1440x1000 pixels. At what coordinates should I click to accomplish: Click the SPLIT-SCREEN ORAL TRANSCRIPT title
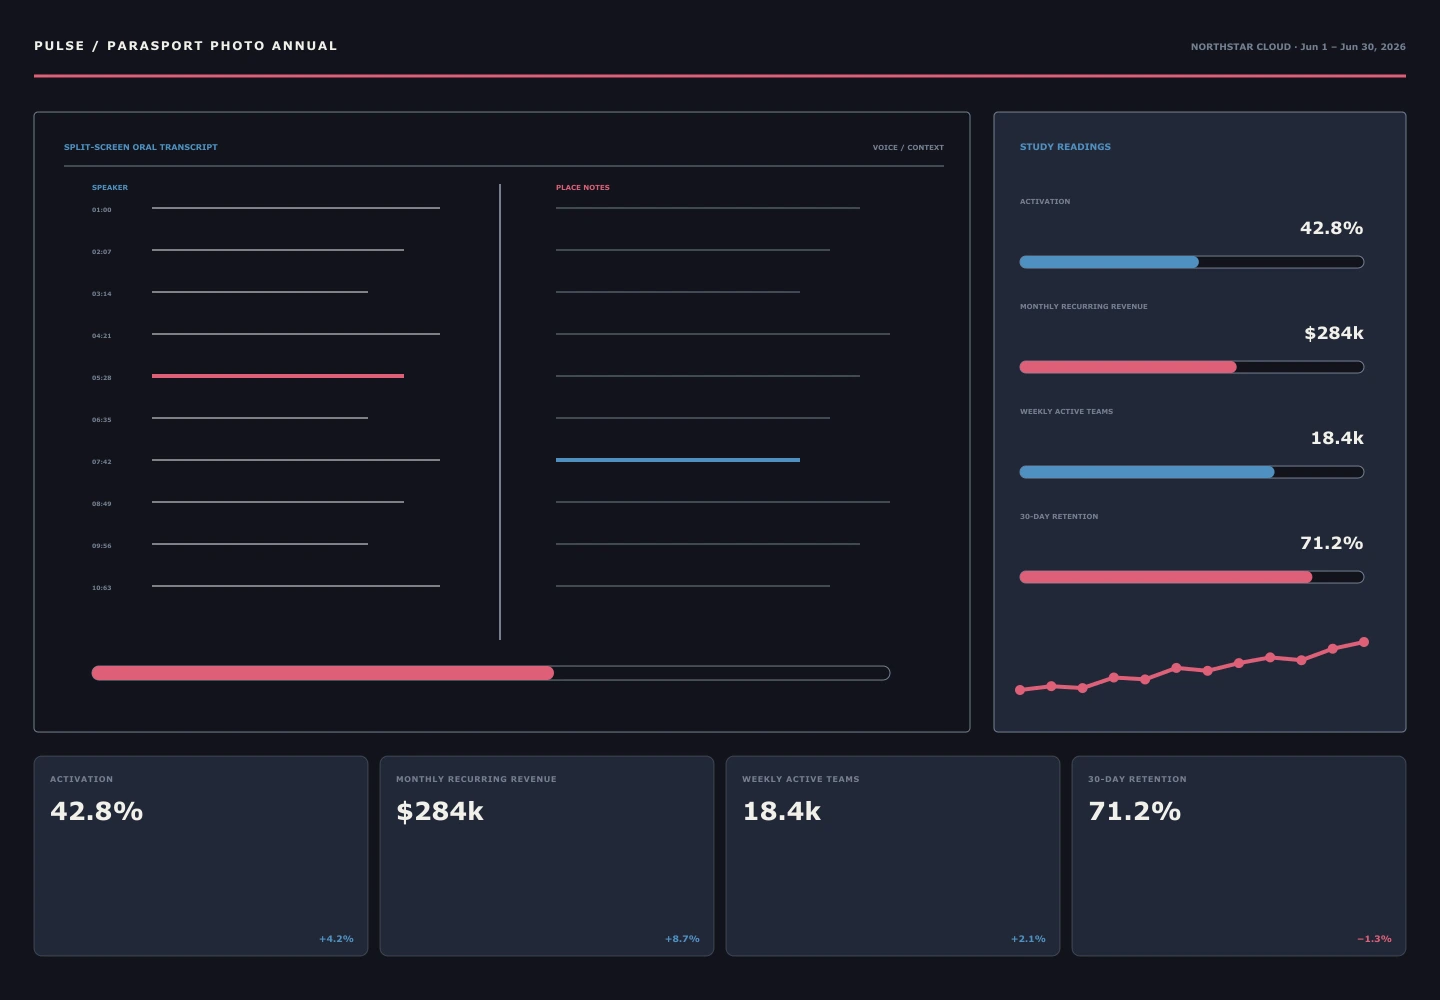(x=141, y=147)
